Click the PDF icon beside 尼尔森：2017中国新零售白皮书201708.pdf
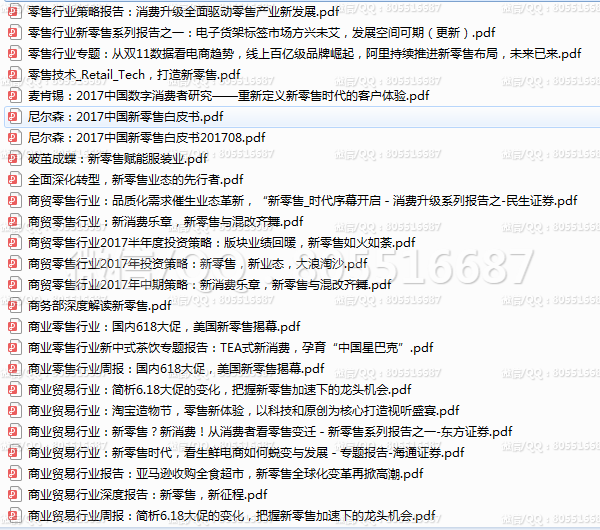600x530 pixels. click(14, 138)
